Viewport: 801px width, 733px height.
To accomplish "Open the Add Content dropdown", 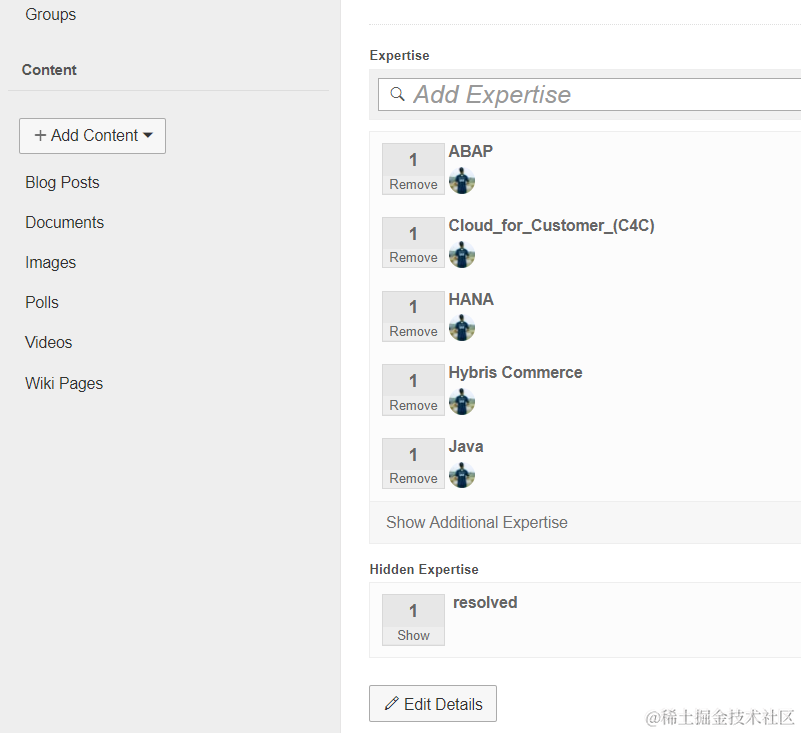I will tap(92, 136).
